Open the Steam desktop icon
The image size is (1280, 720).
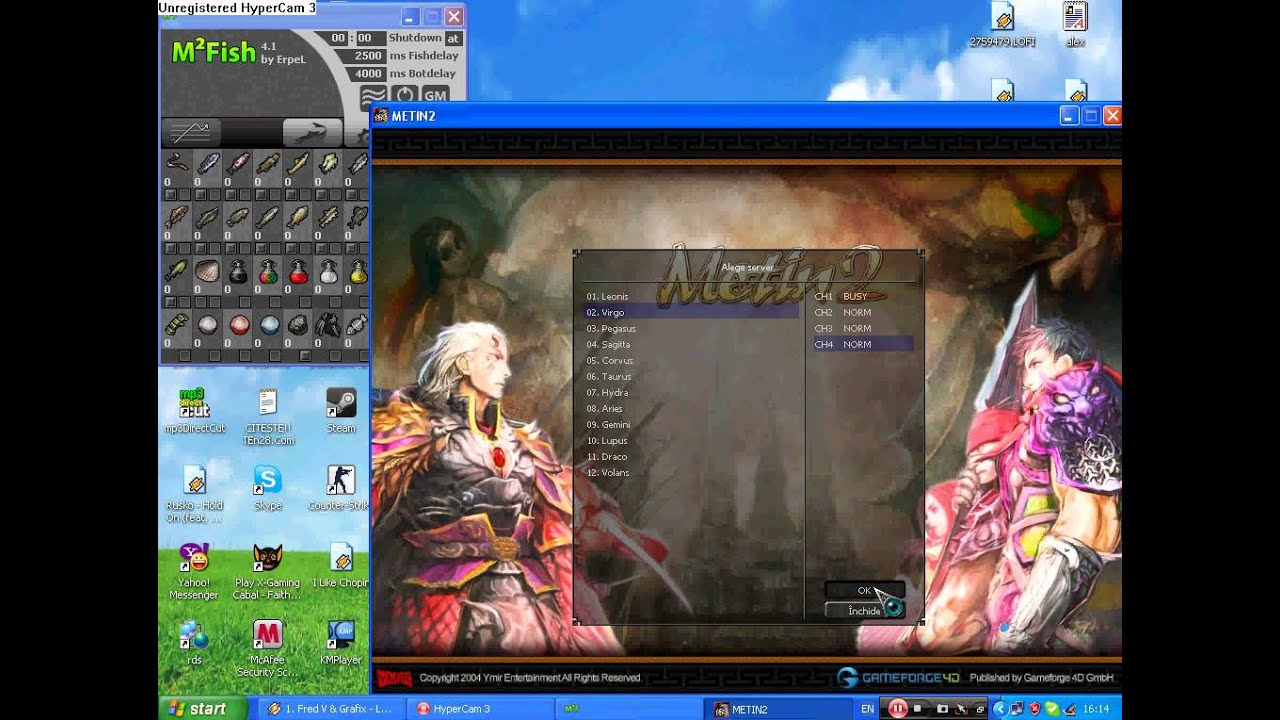[341, 411]
